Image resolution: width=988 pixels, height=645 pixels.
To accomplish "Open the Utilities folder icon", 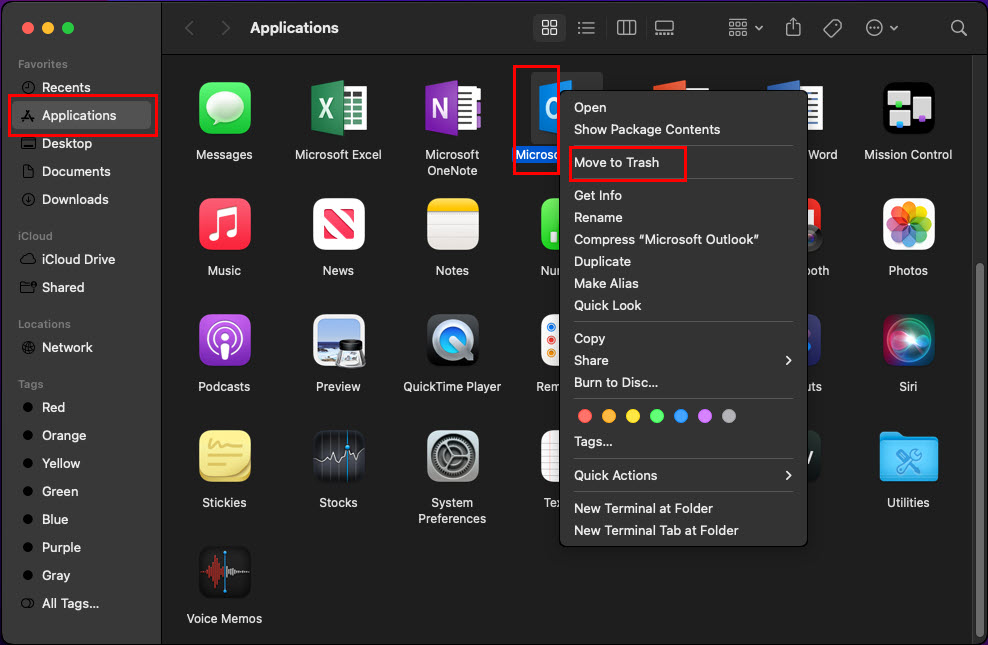I will click(908, 456).
